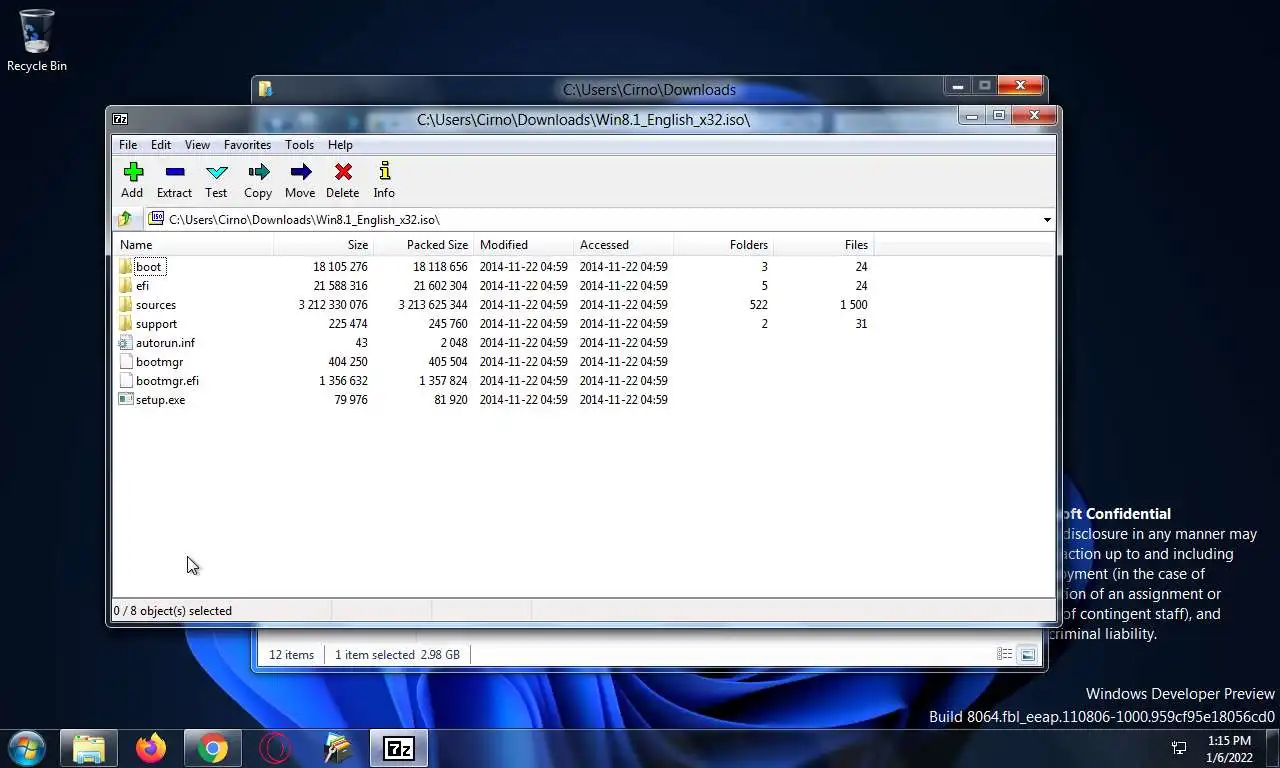The image size is (1280, 768).
Task: Open the Tools menu
Action: click(x=299, y=145)
